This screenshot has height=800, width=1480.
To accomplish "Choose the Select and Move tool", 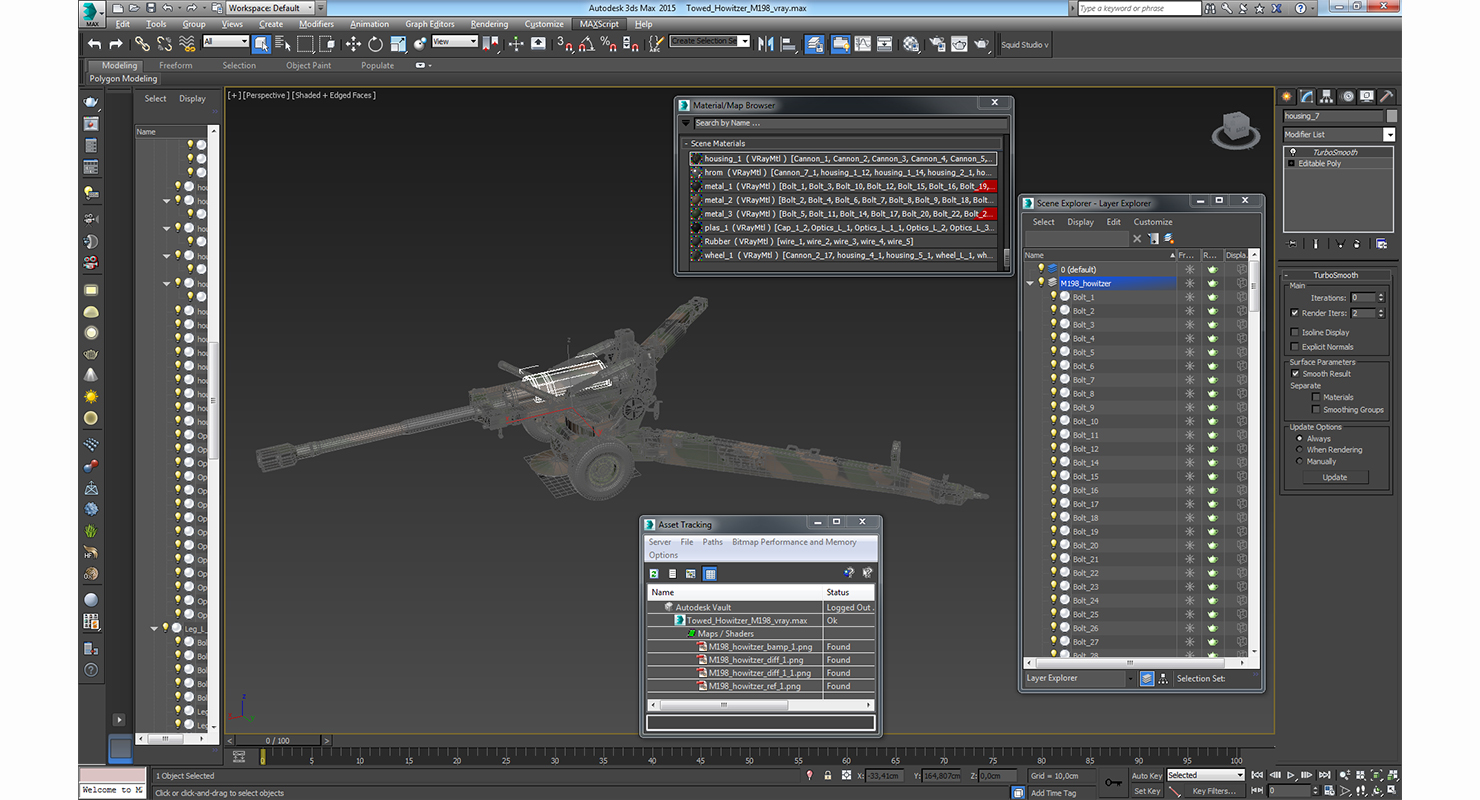I will click(x=353, y=44).
